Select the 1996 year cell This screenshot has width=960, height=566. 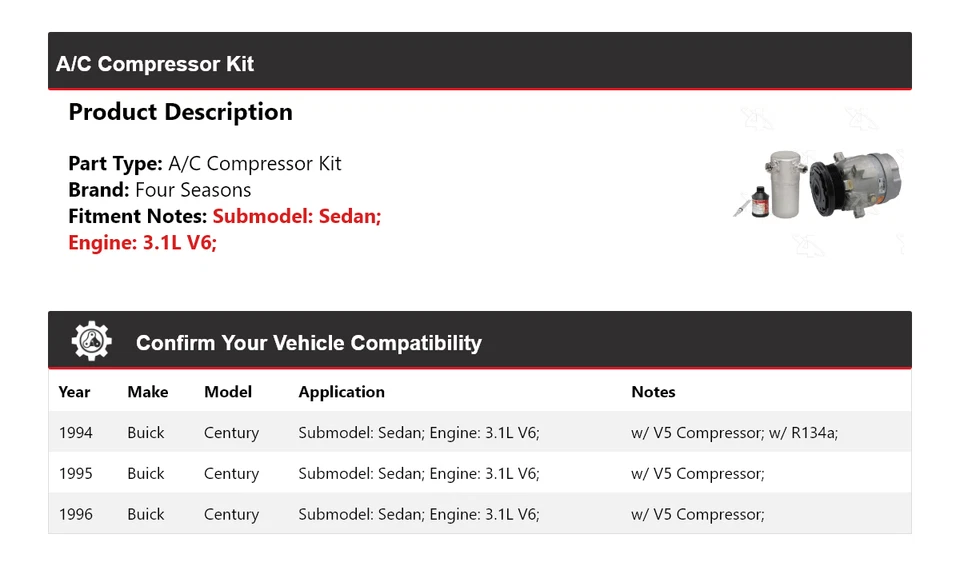pyautogui.click(x=76, y=515)
